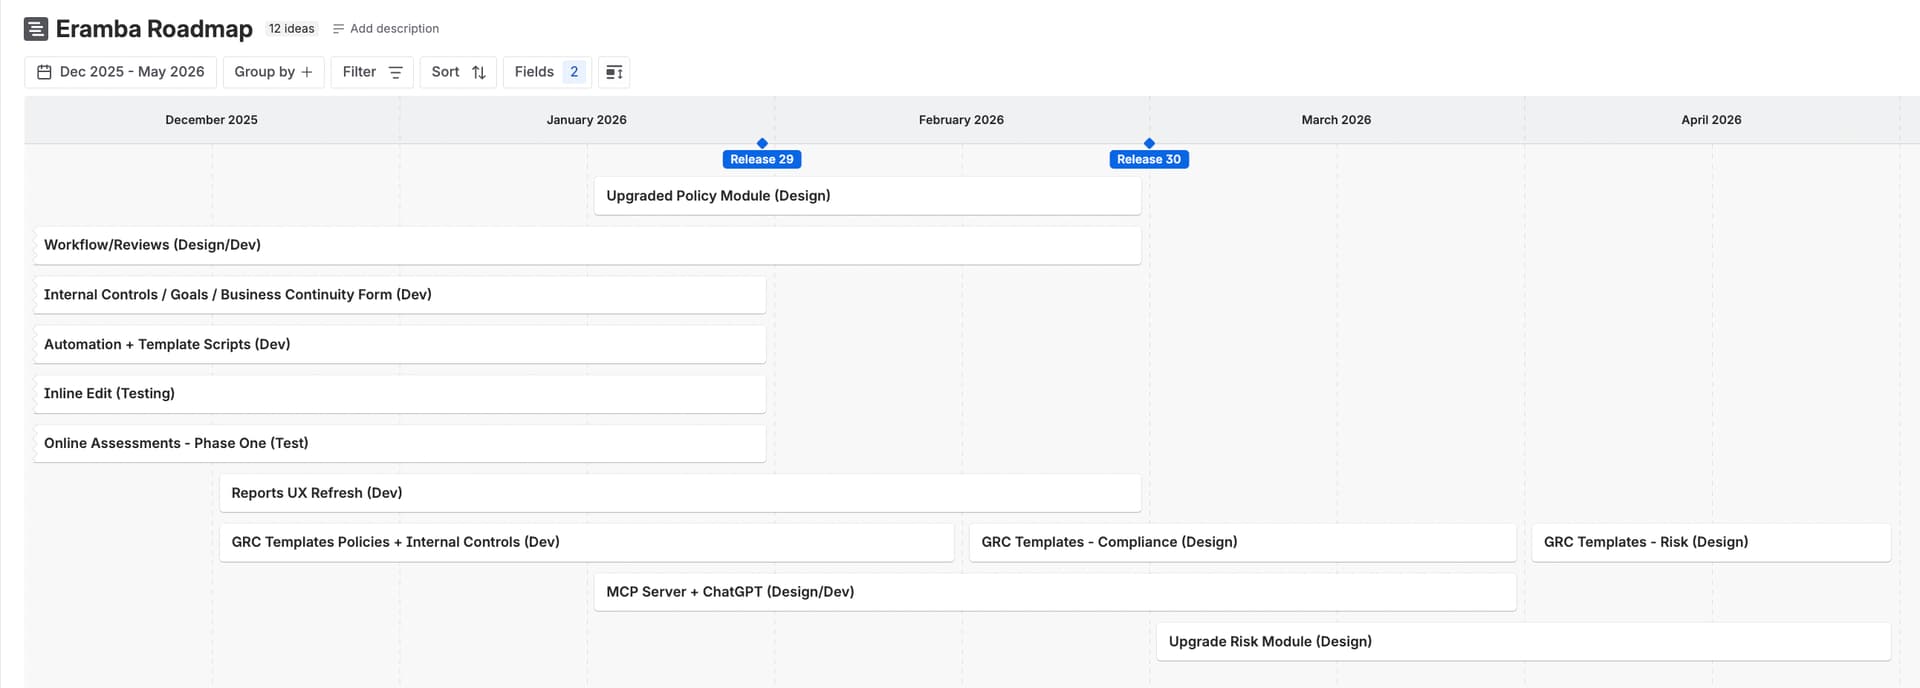Open Reports UX Refresh (Dev) idea
The width and height of the screenshot is (1920, 688).
[680, 493]
